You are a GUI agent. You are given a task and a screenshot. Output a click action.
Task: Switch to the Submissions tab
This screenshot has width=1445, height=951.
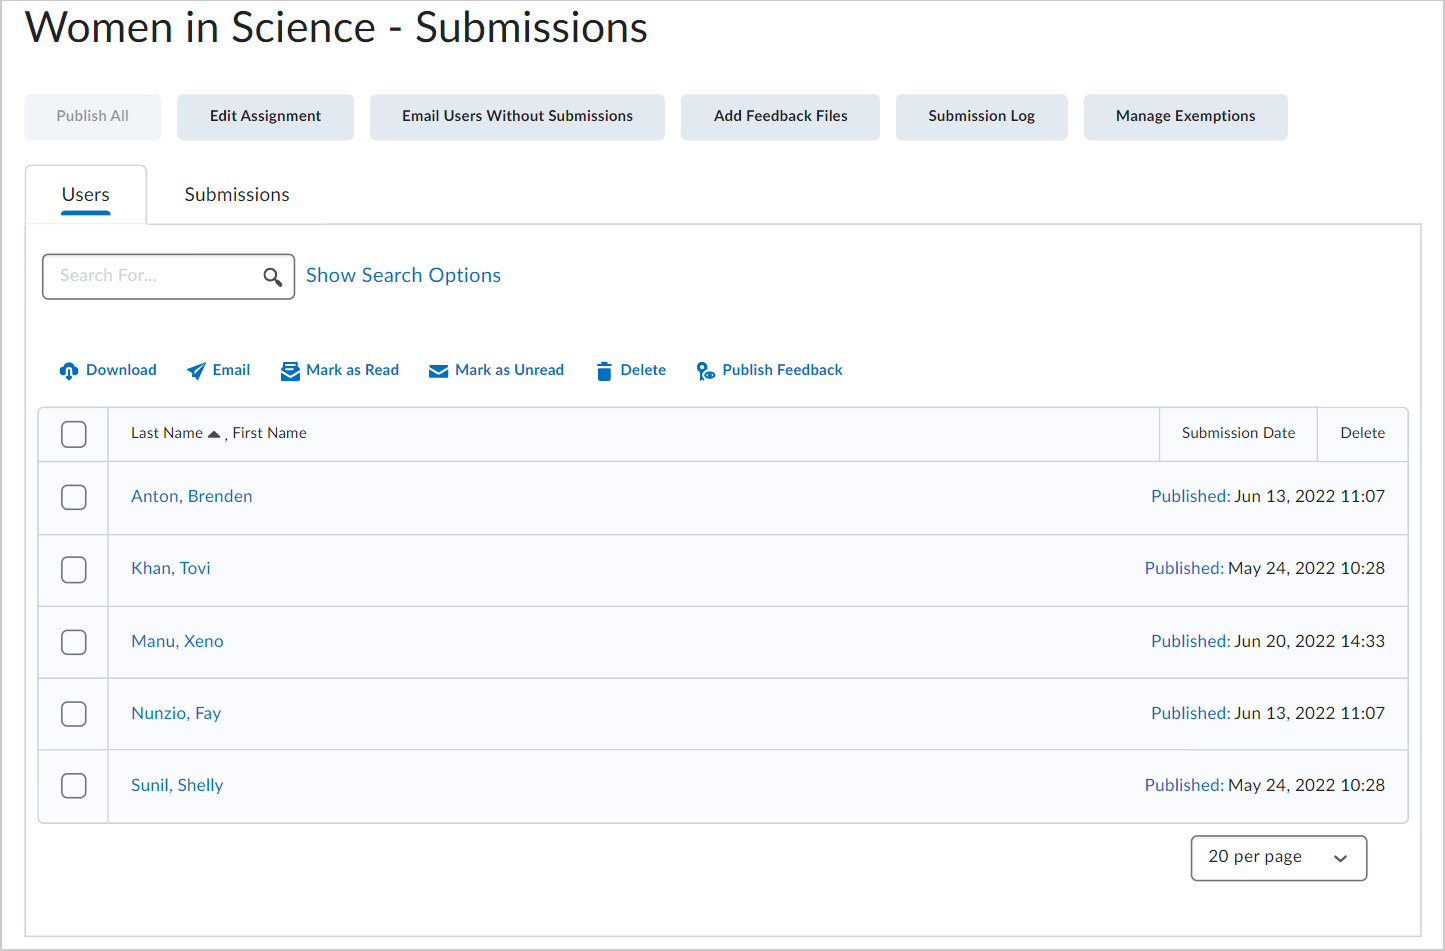[x=236, y=194]
